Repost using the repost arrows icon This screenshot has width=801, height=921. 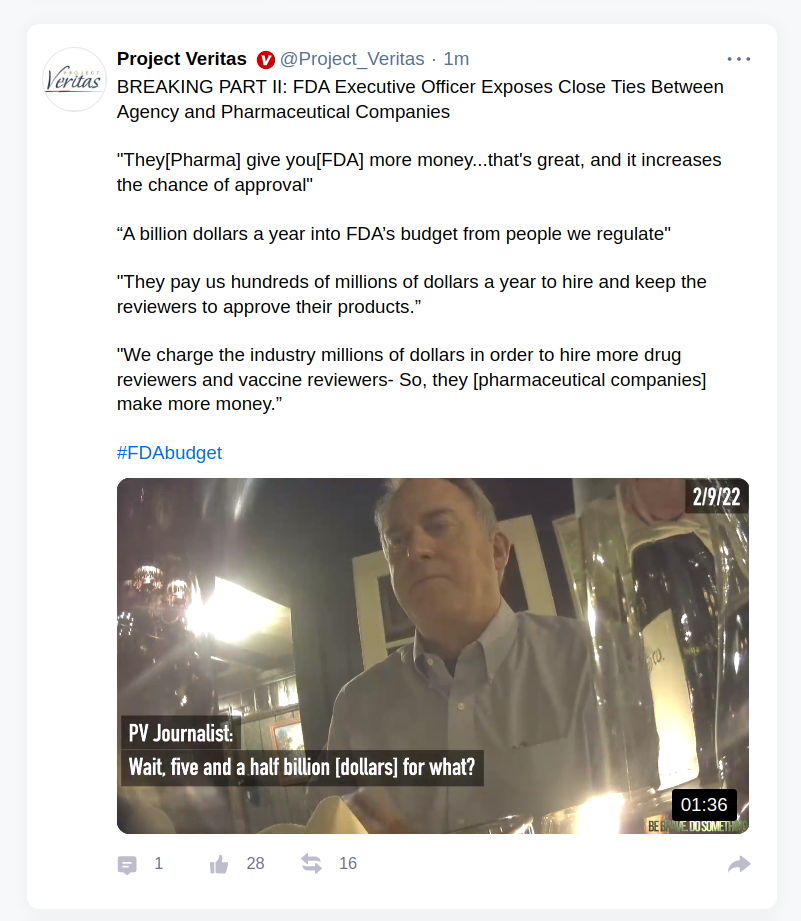click(311, 863)
